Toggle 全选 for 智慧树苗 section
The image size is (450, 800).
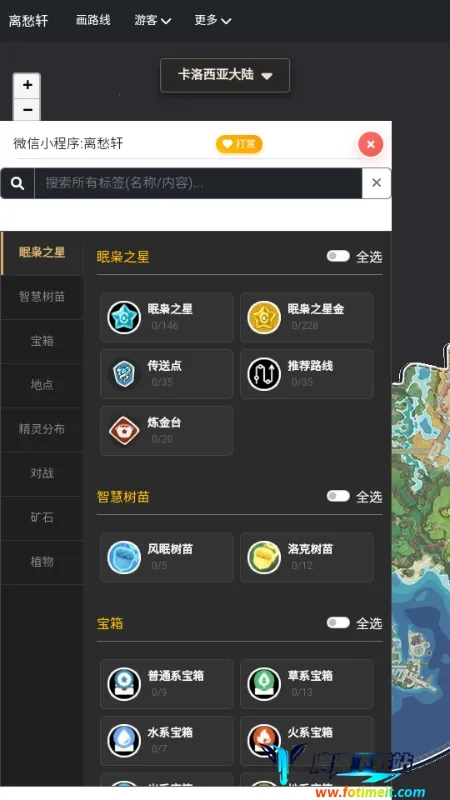click(x=338, y=496)
